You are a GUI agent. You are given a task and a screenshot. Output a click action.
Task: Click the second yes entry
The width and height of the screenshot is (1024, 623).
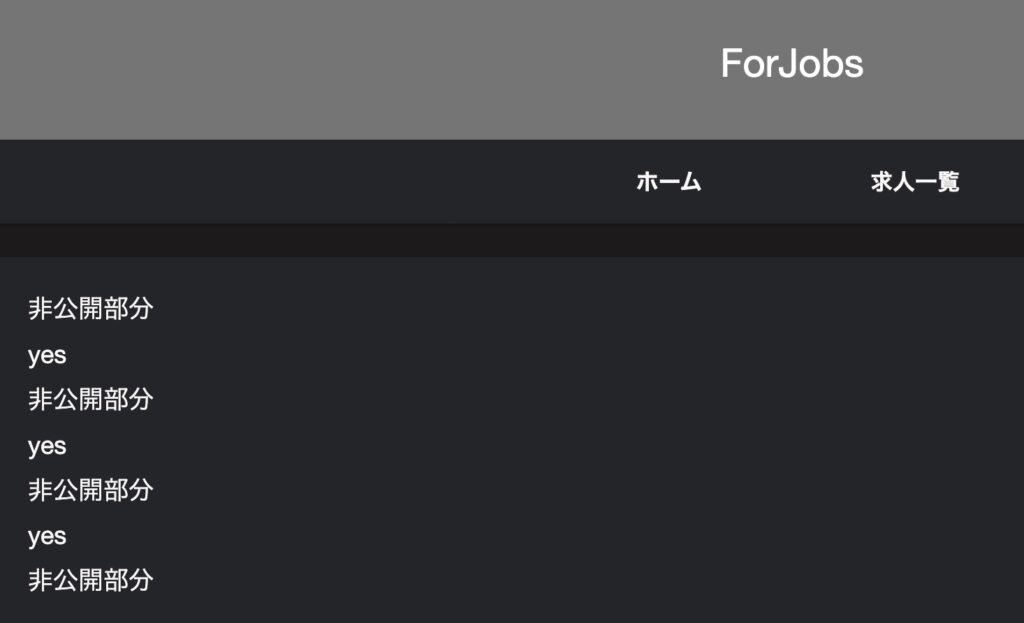(x=47, y=446)
